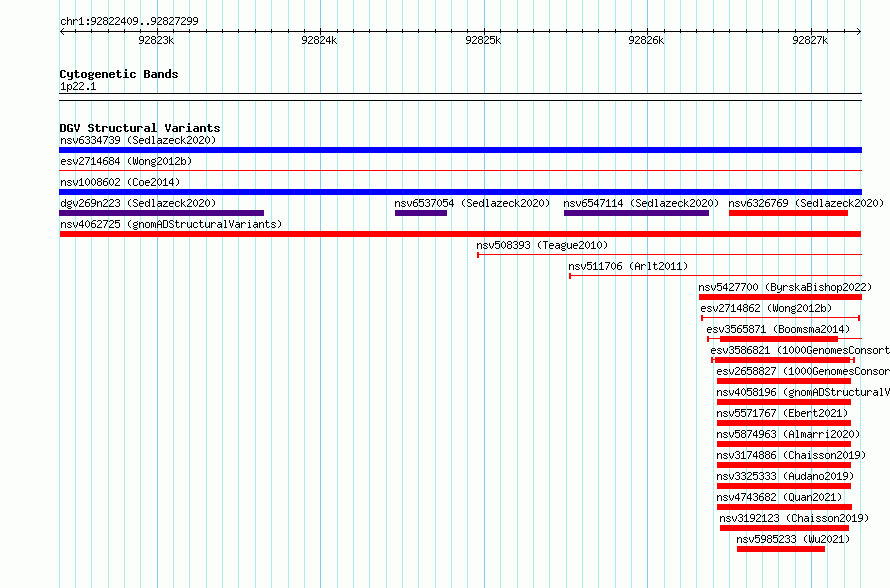Select the 1p22.1 cytogenetic band label
This screenshot has width=890, height=588.
[78, 86]
